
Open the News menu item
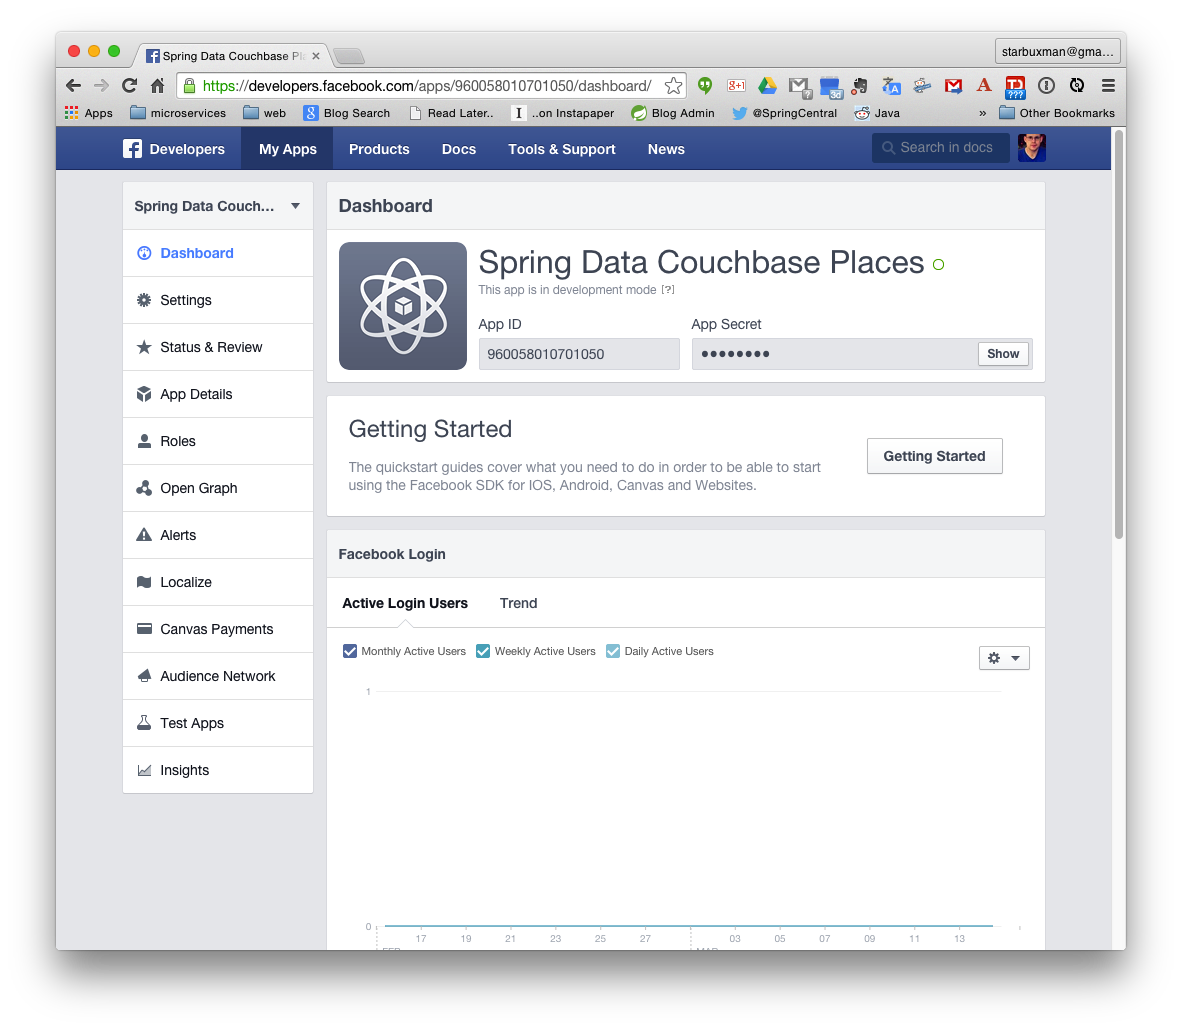coord(666,149)
